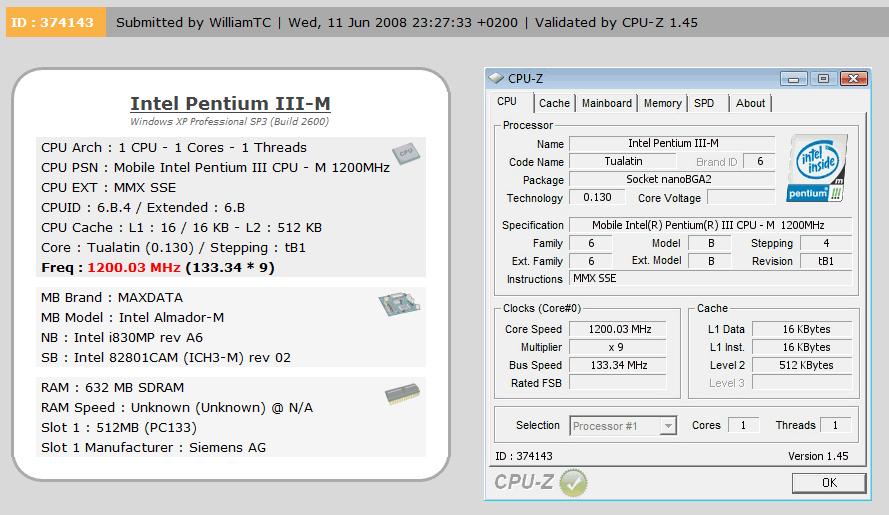Click the Instructions field MMX SSE
This screenshot has width=889, height=515.
[710, 278]
